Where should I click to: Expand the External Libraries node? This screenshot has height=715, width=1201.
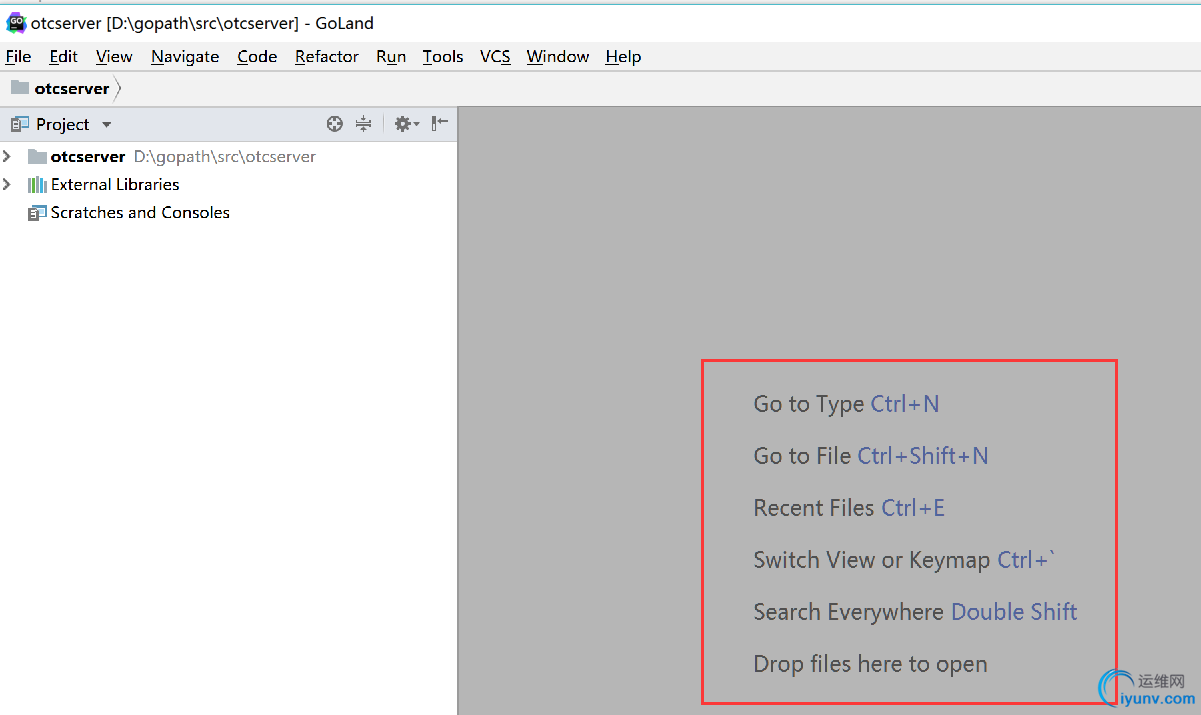click(x=7, y=184)
